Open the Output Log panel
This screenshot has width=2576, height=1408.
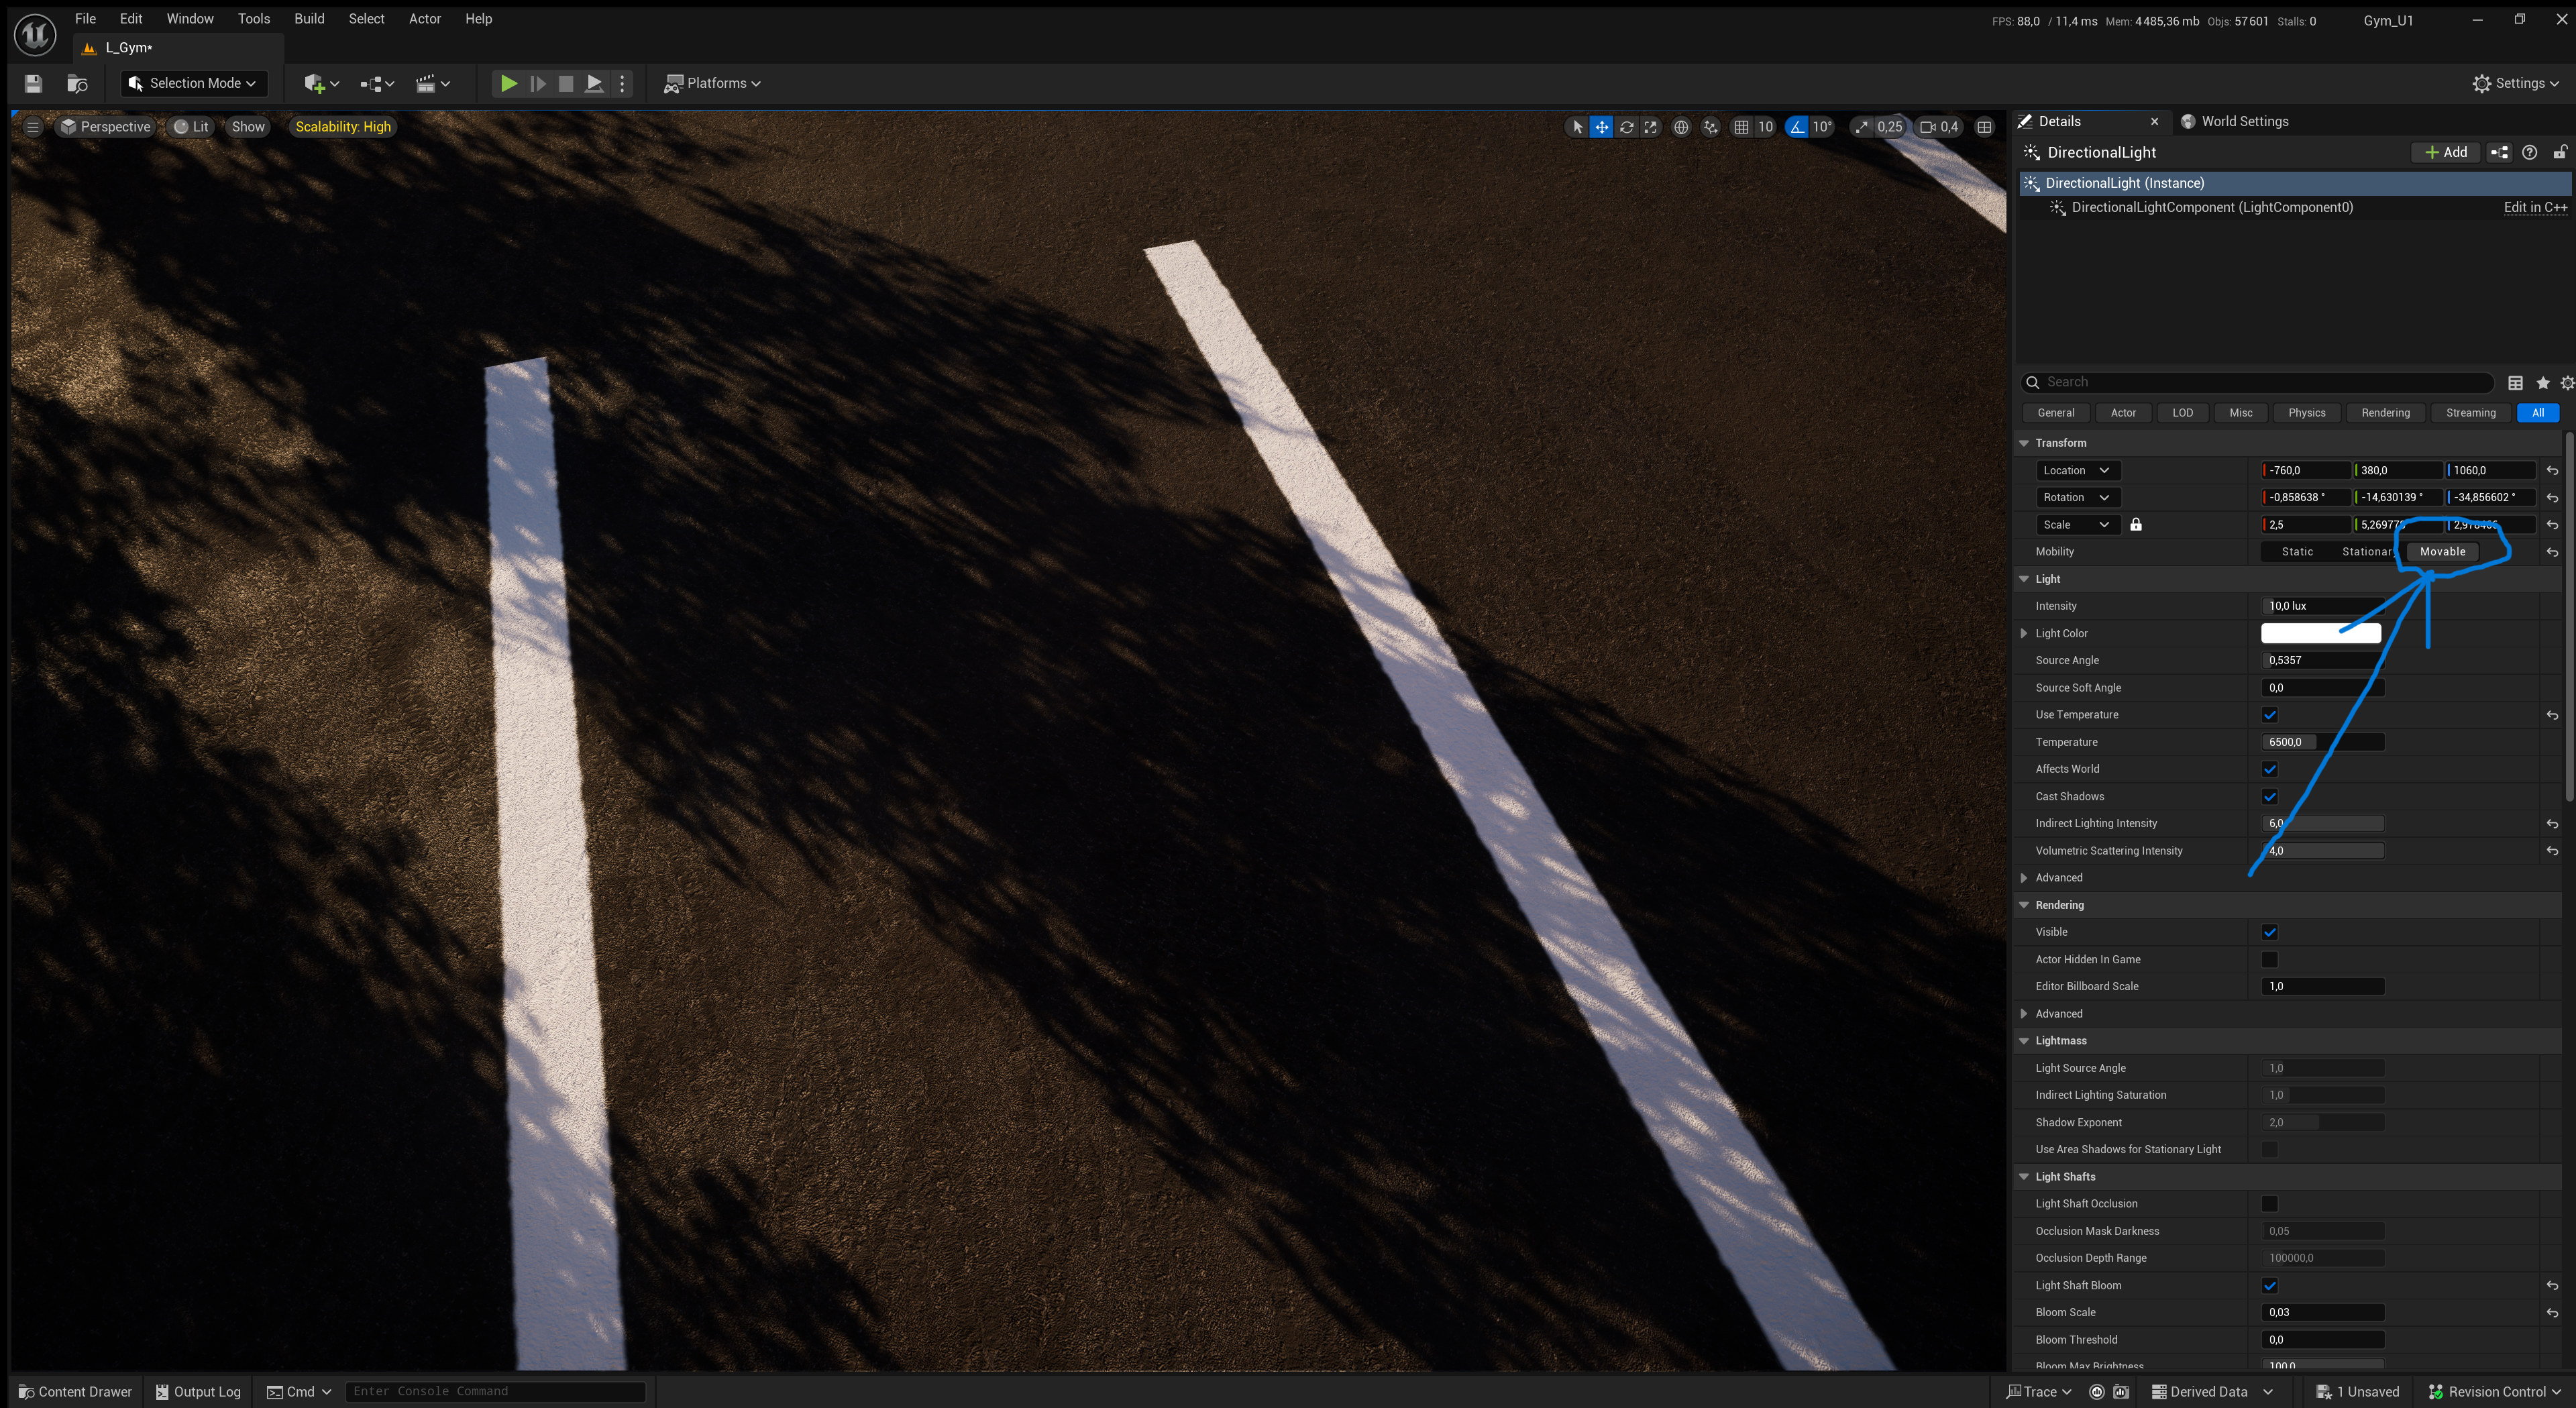click(x=197, y=1391)
